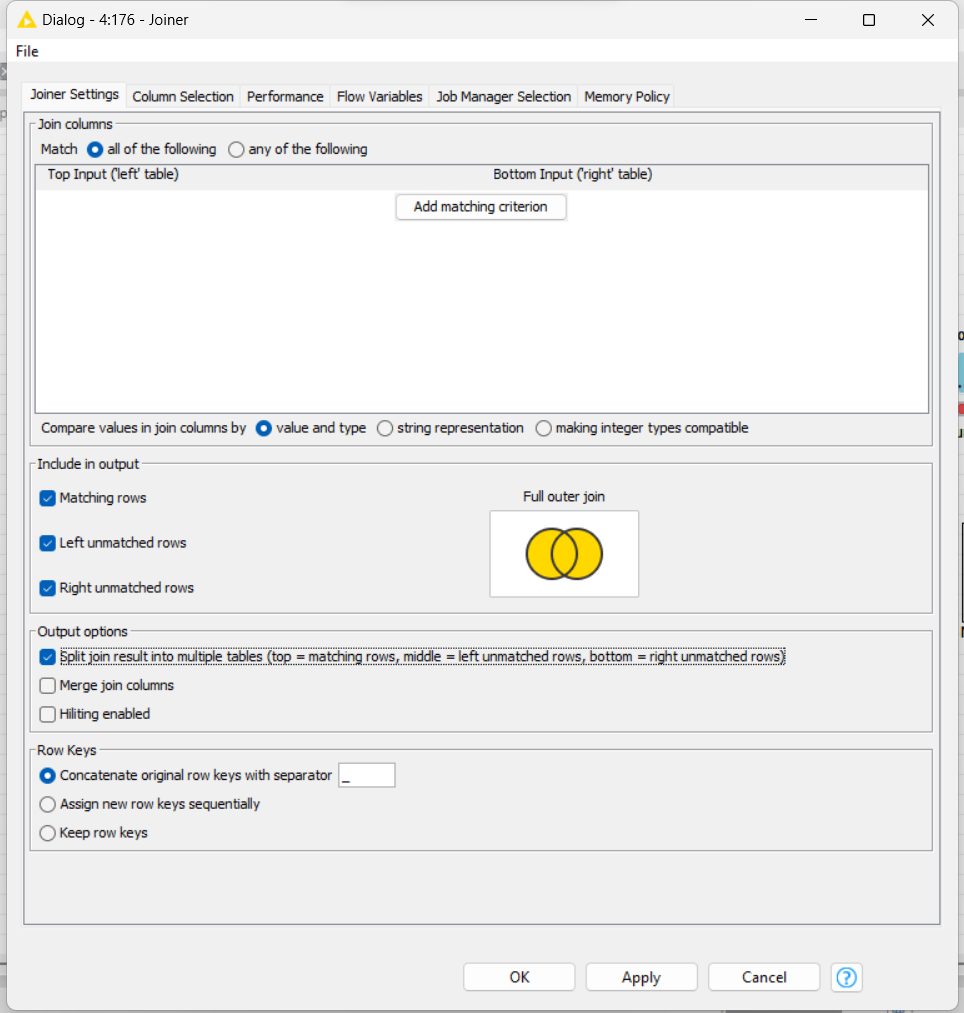The height and width of the screenshot is (1013, 964).
Task: Toggle Left unmatched rows checkbox
Action: (47, 543)
